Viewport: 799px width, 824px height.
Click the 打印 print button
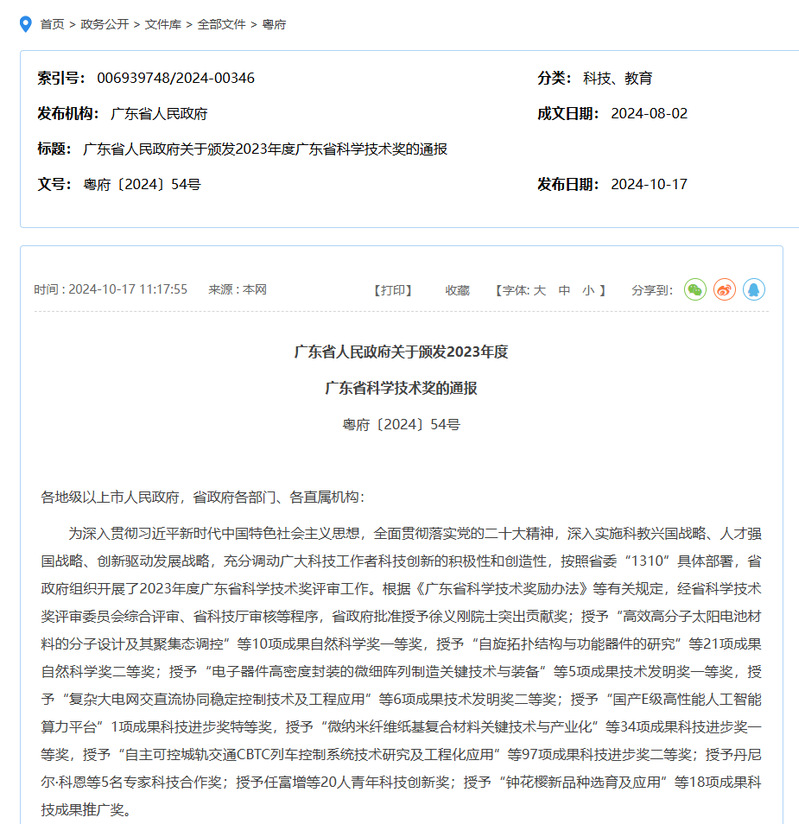click(x=392, y=290)
